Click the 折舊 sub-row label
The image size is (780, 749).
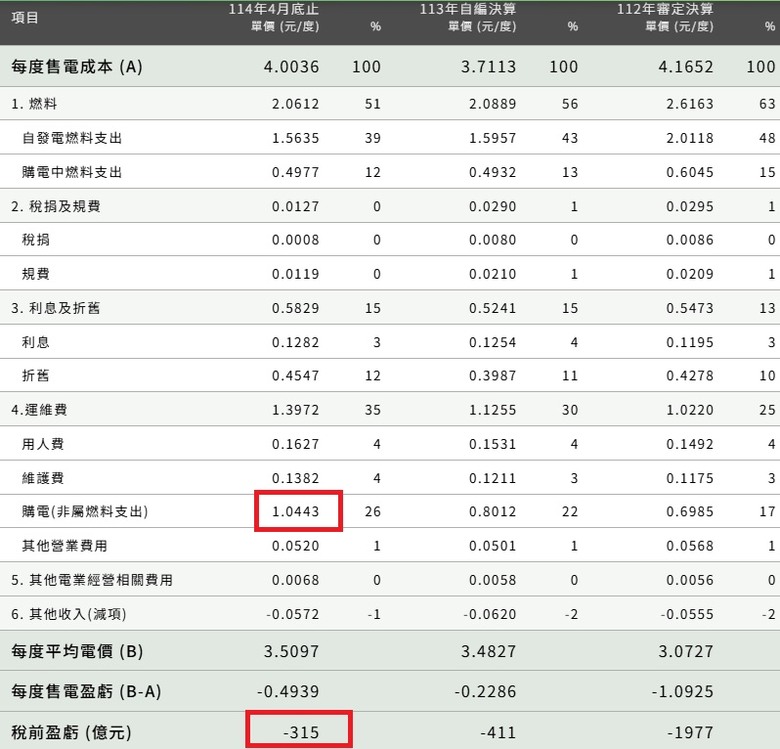click(36, 375)
